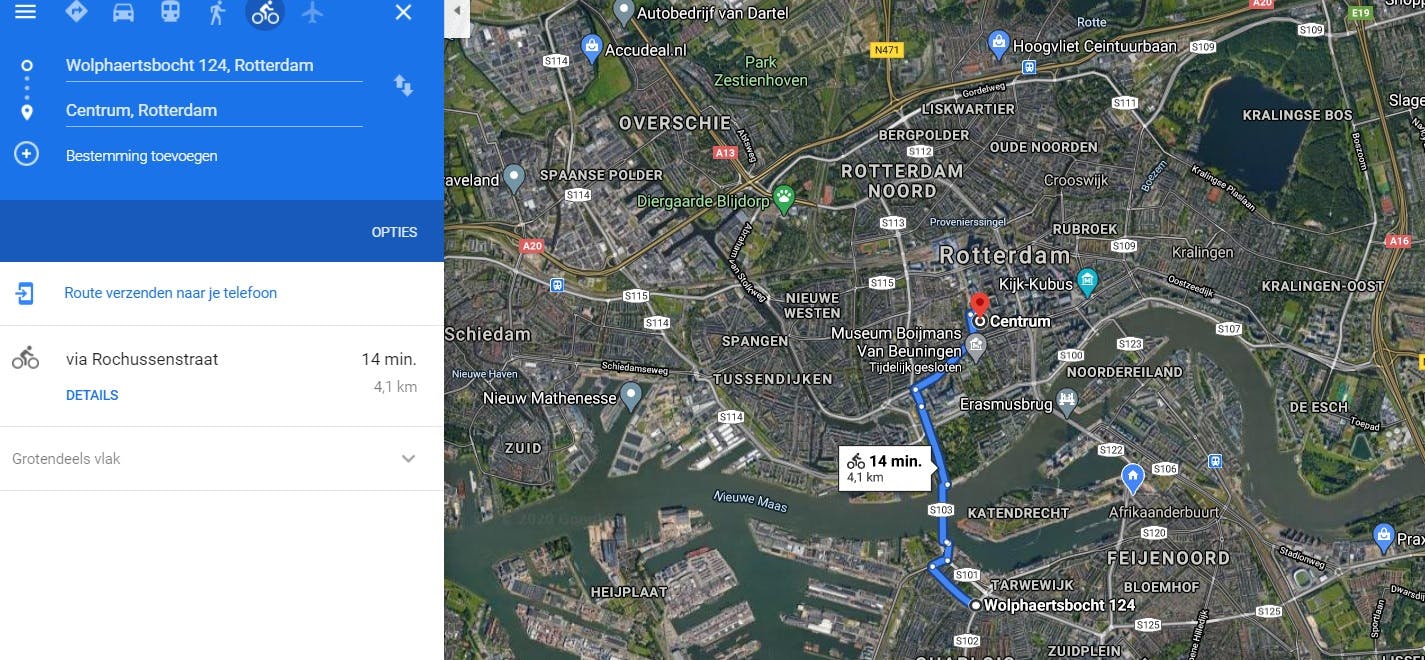Select the via Rochussenstraat route option

221,376
